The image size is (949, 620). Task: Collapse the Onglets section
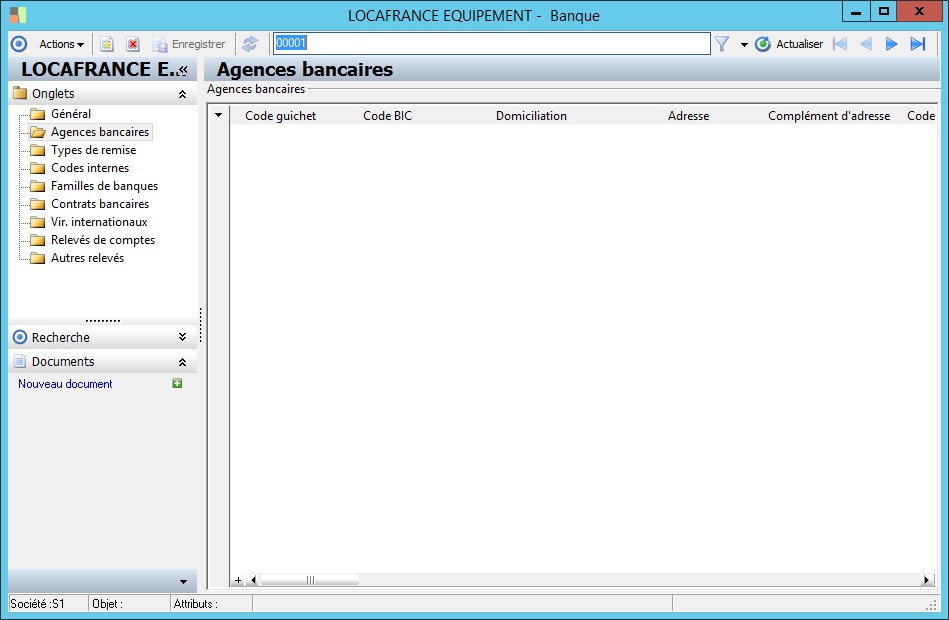pos(182,94)
